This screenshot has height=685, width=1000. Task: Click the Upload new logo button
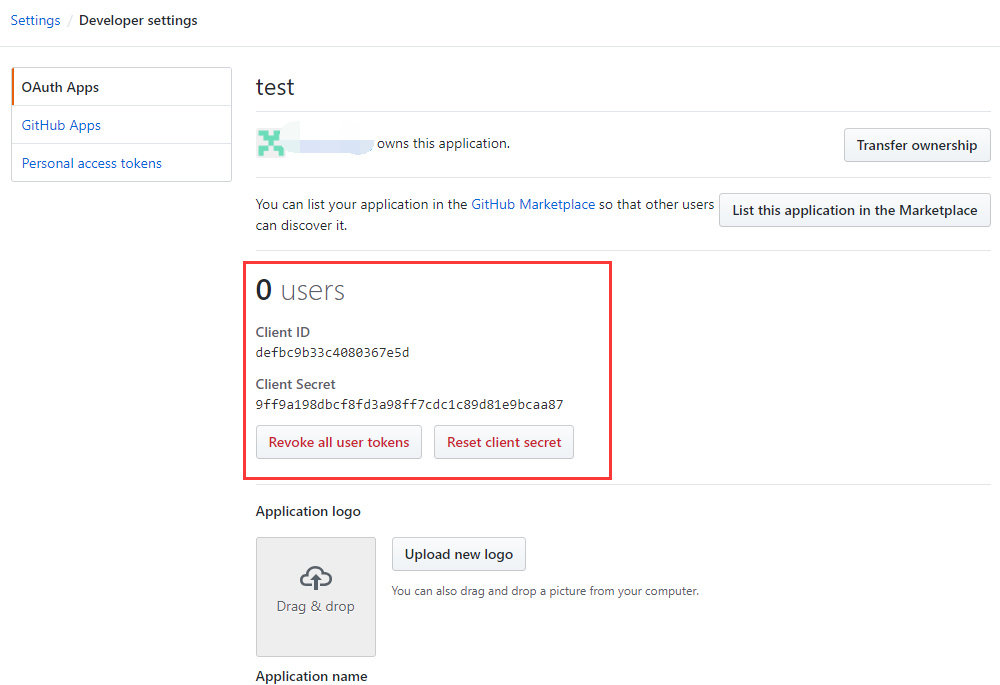(459, 554)
